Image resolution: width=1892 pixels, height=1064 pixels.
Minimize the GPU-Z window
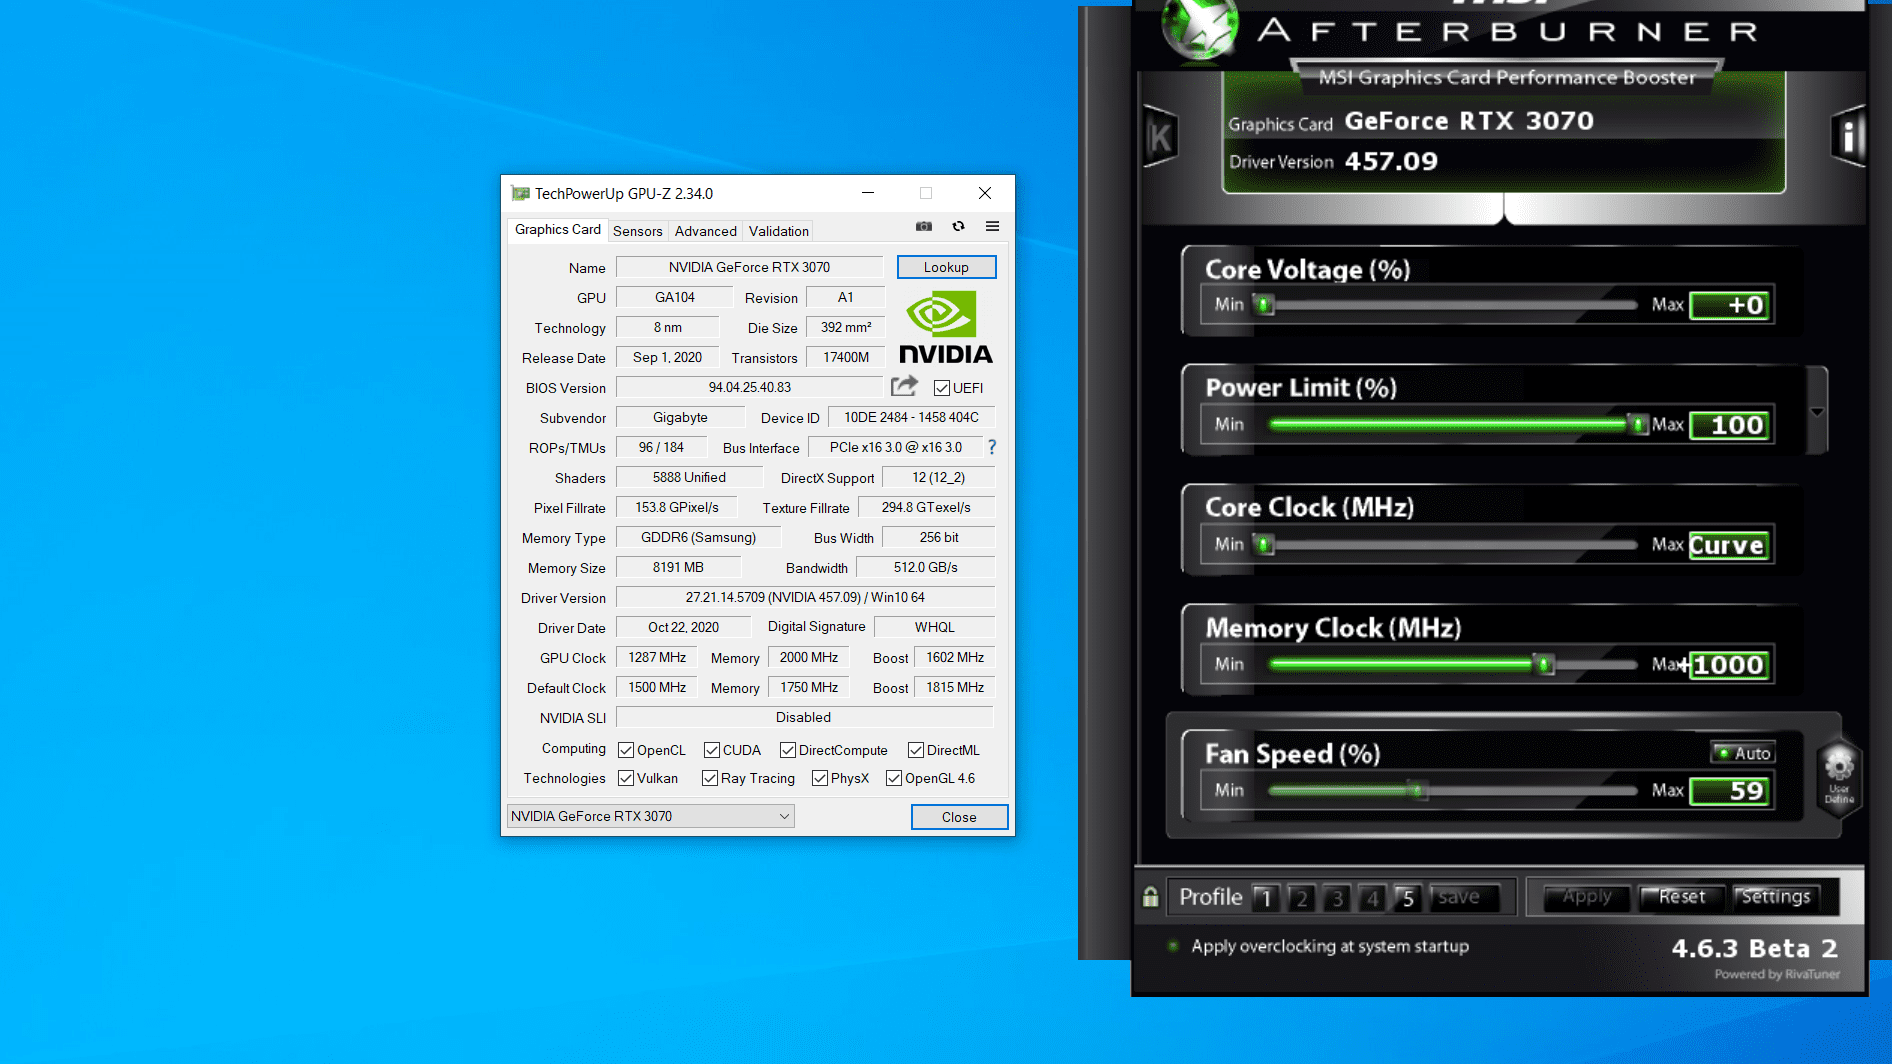click(x=868, y=193)
